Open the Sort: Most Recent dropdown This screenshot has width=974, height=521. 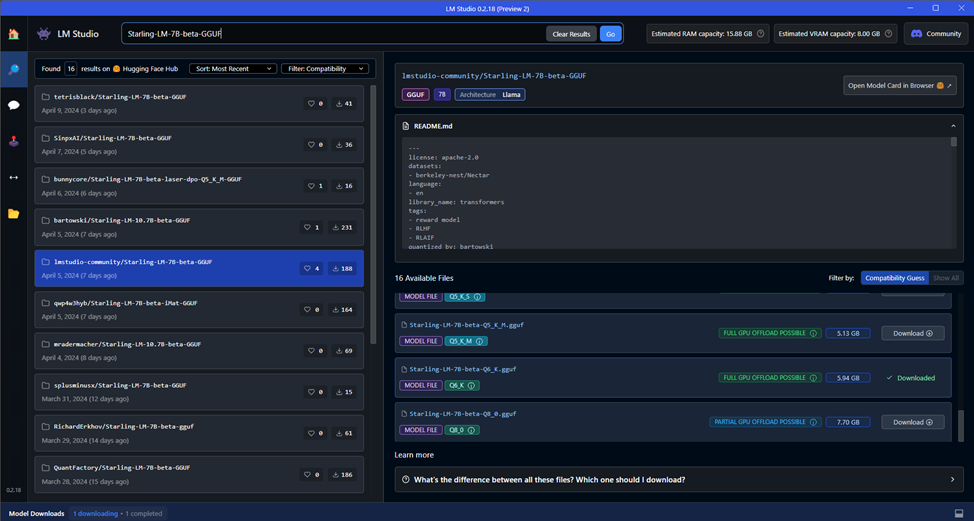click(232, 69)
